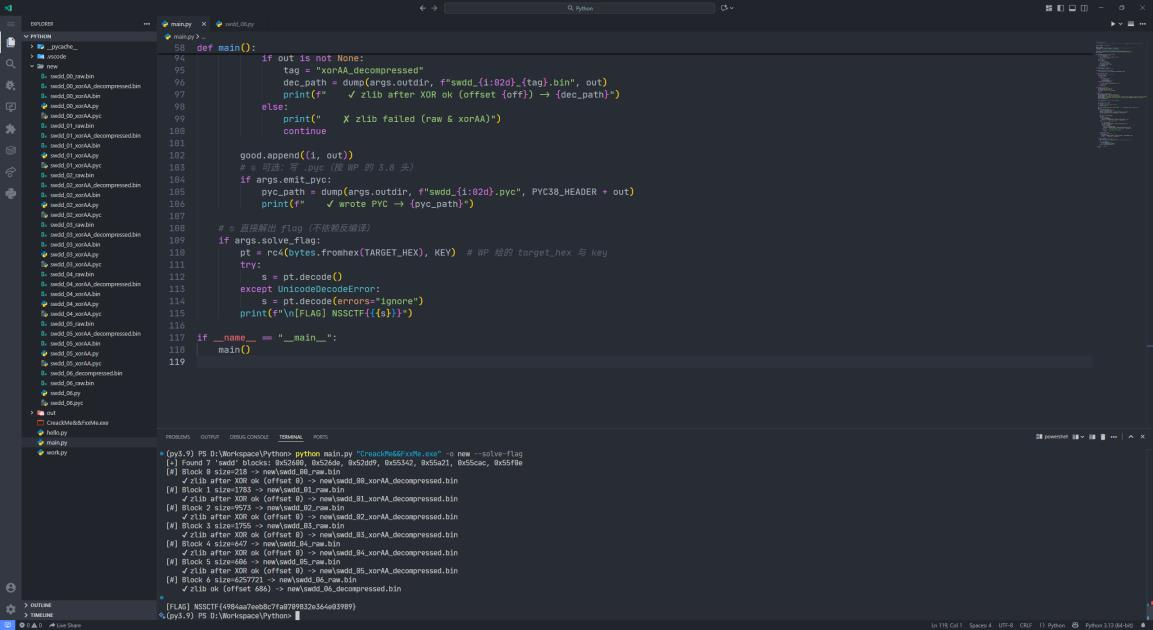Run the Python file with play icon
This screenshot has width=1153, height=630.
point(1113,24)
